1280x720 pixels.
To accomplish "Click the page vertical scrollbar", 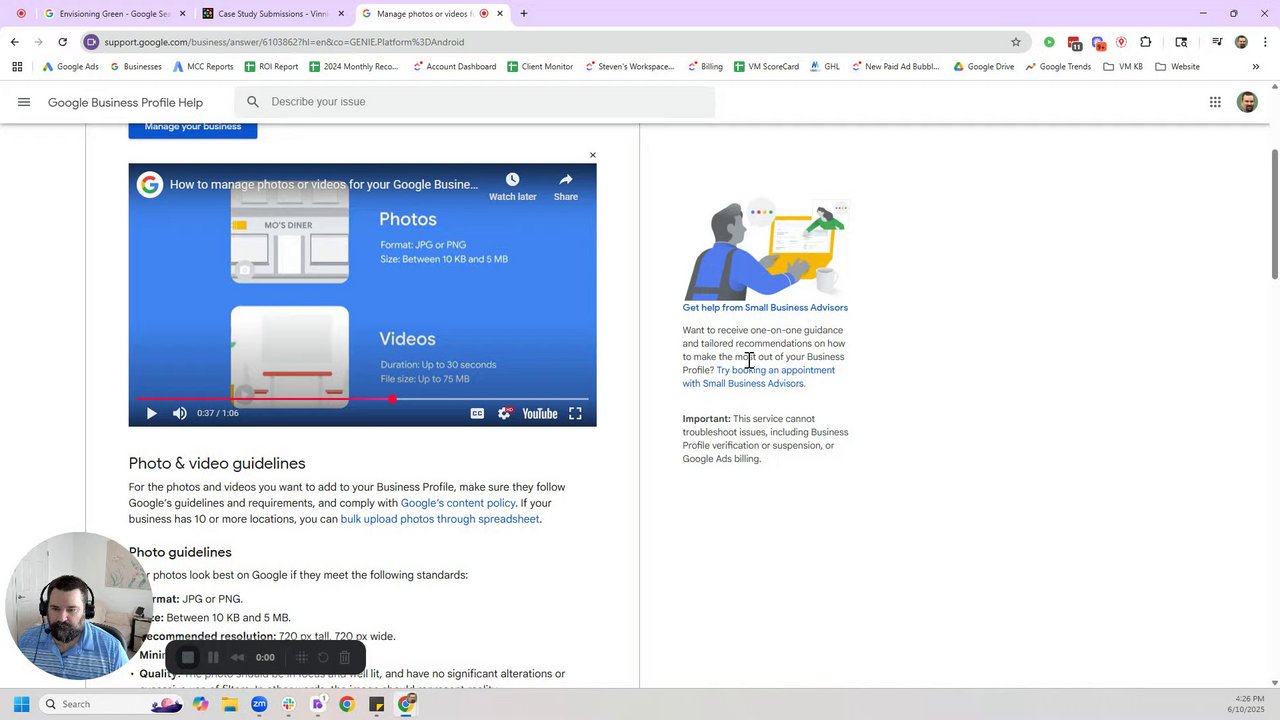I will click(x=1274, y=215).
